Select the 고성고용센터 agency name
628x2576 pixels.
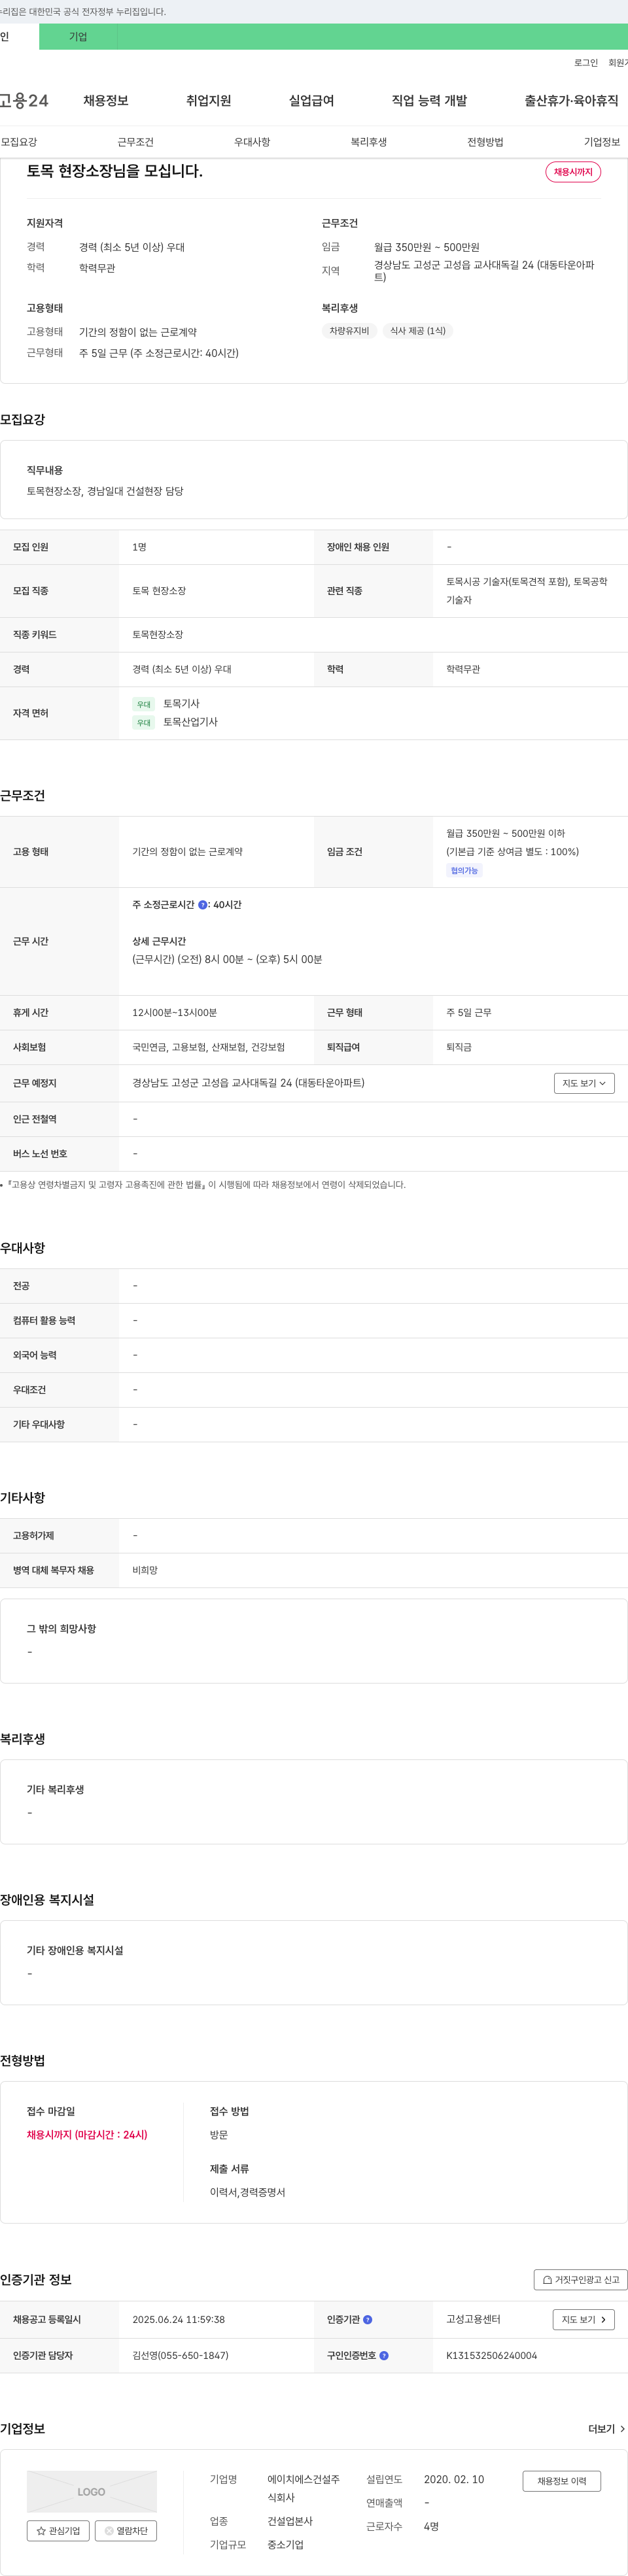pyautogui.click(x=473, y=2319)
